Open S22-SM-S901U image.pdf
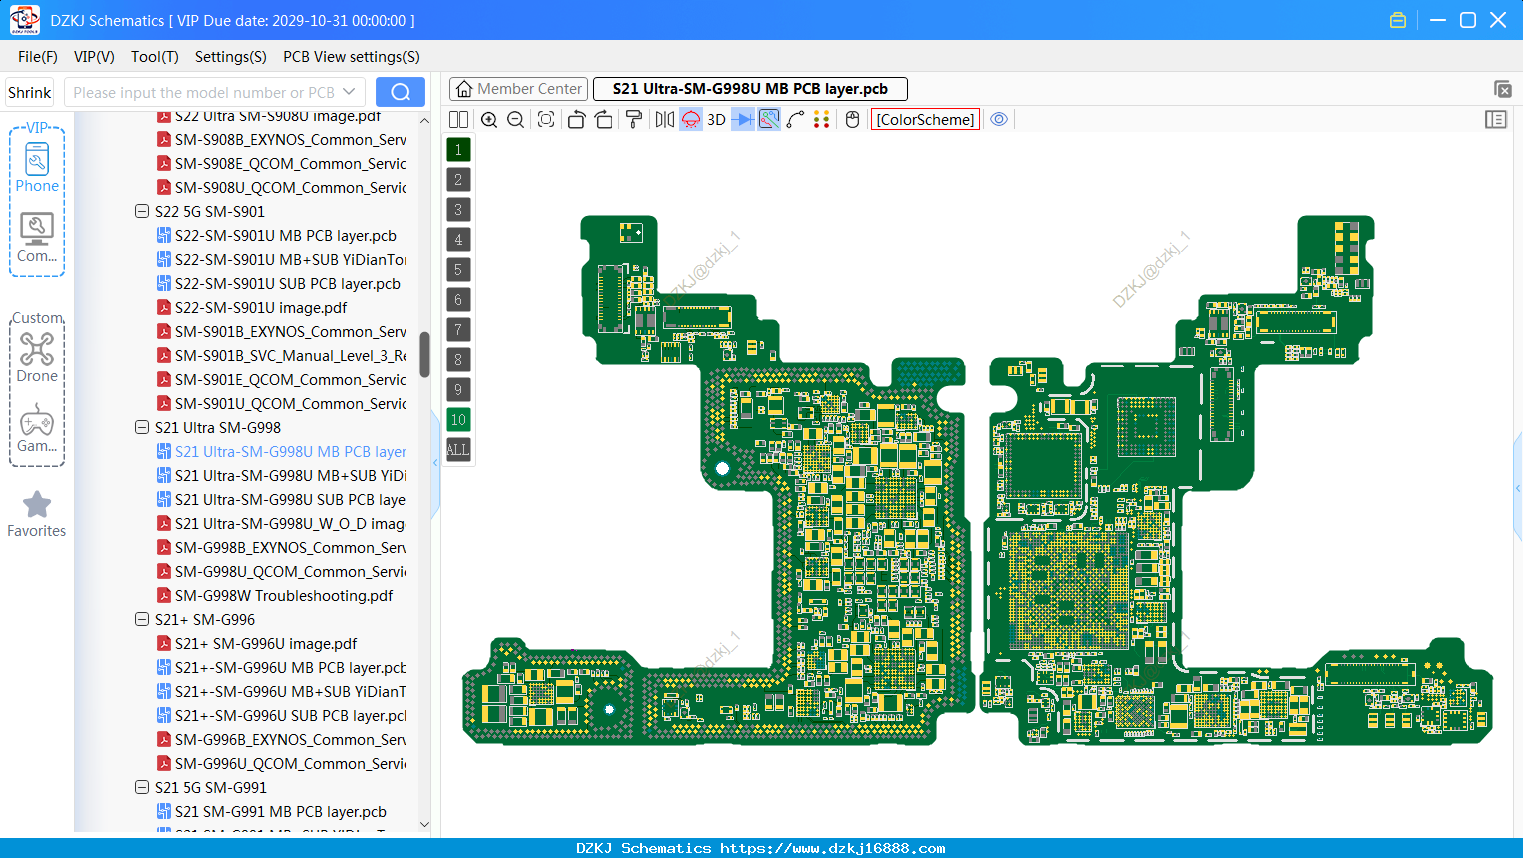 coord(261,308)
